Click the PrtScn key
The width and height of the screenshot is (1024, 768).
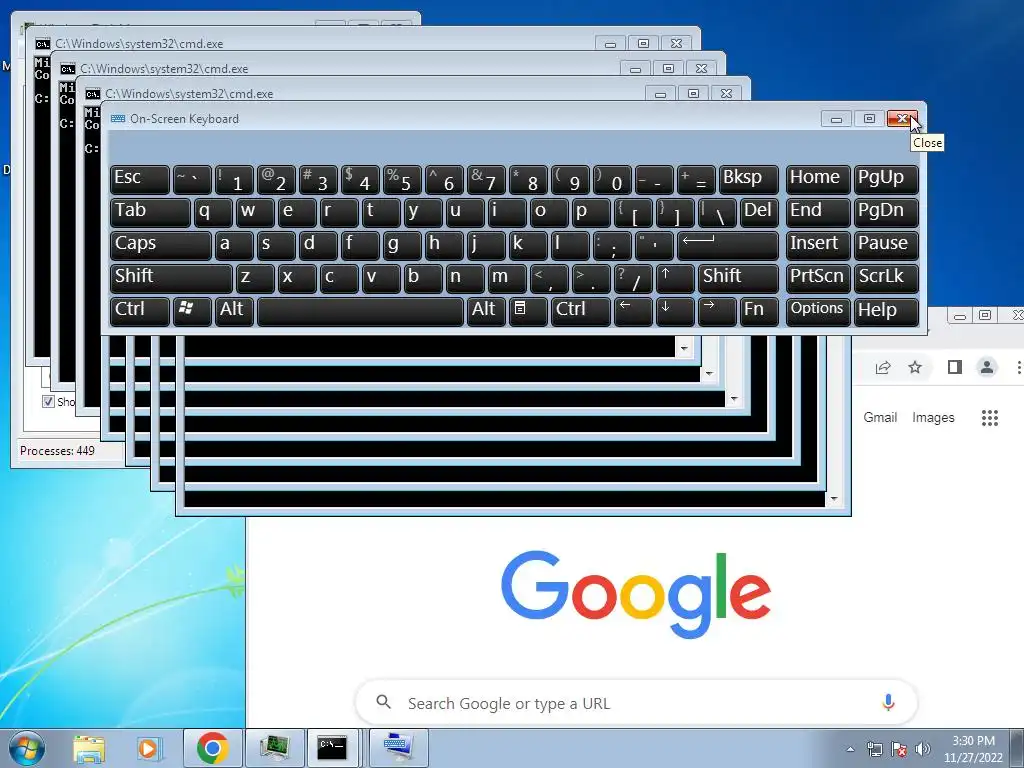(x=818, y=278)
